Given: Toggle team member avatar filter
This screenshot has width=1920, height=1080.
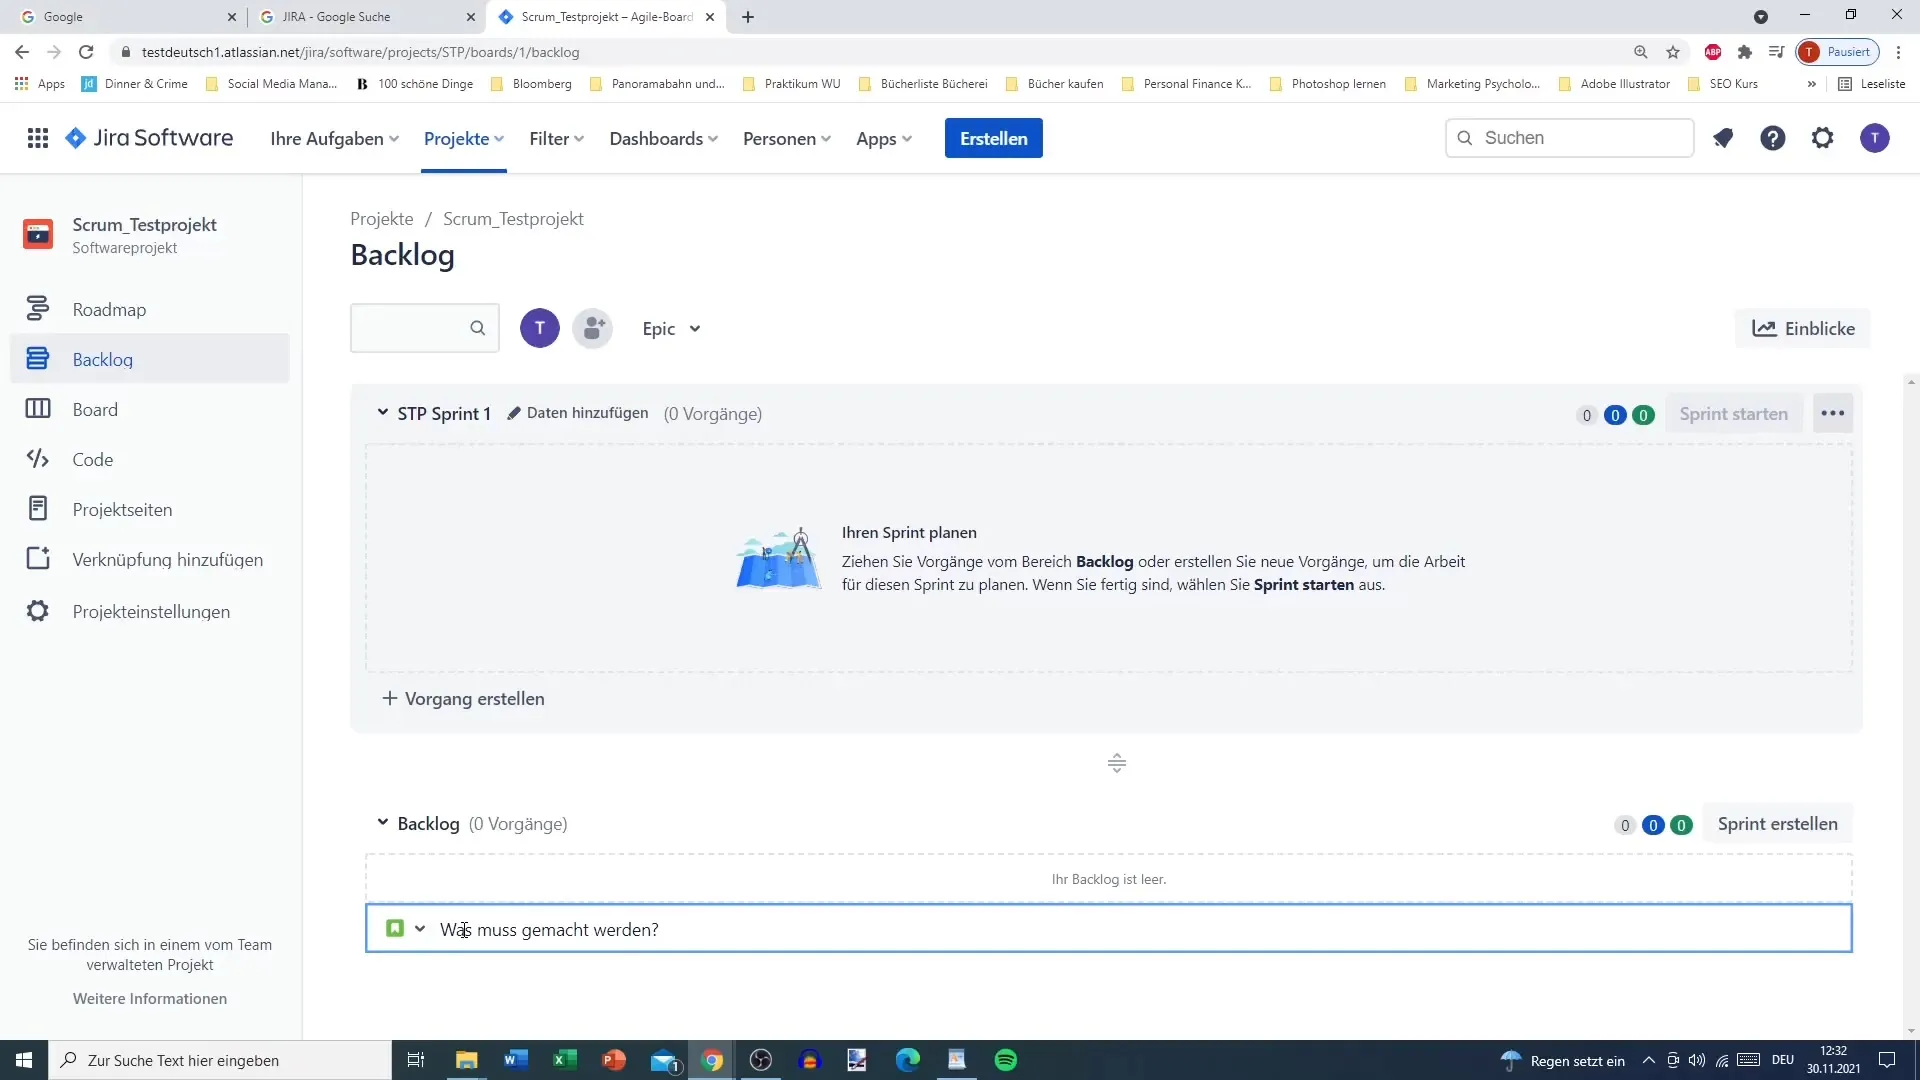Looking at the screenshot, I should [x=539, y=328].
